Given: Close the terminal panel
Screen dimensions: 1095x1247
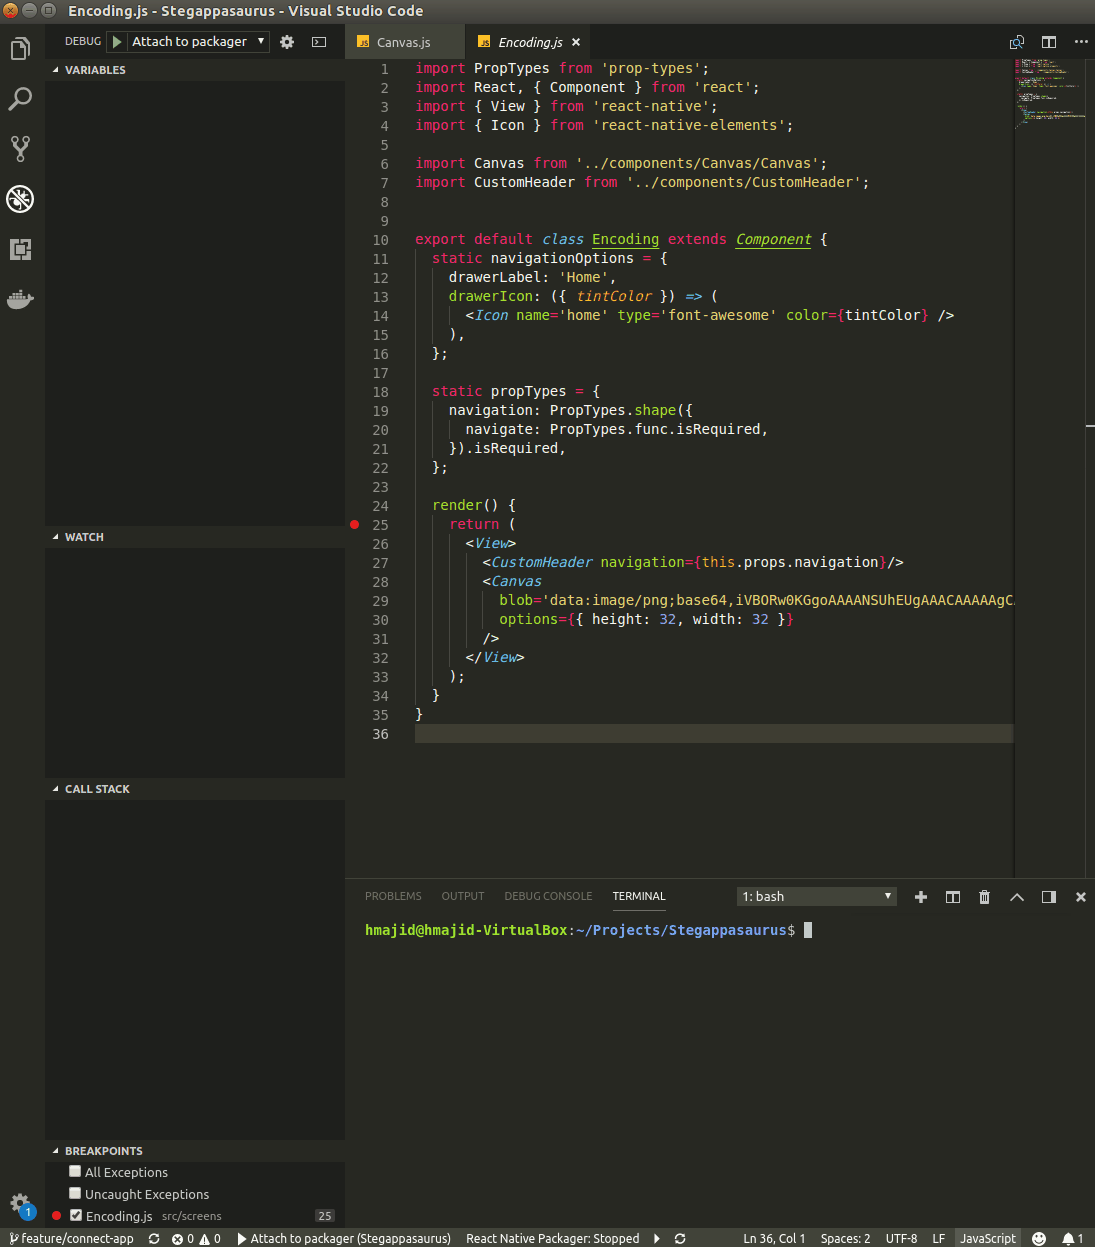Looking at the screenshot, I should 1081,897.
